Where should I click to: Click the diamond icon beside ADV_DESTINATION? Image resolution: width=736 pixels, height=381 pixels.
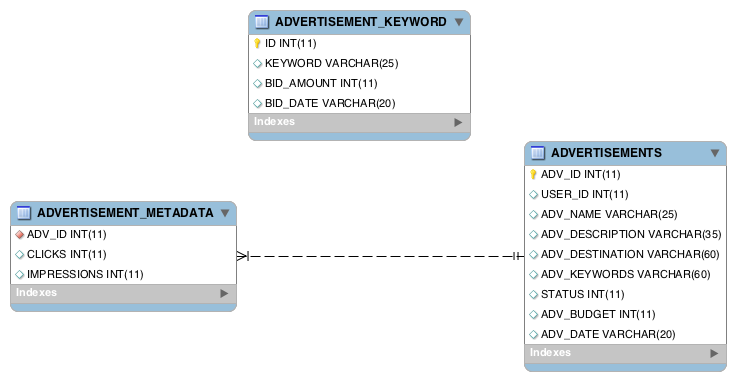click(533, 254)
